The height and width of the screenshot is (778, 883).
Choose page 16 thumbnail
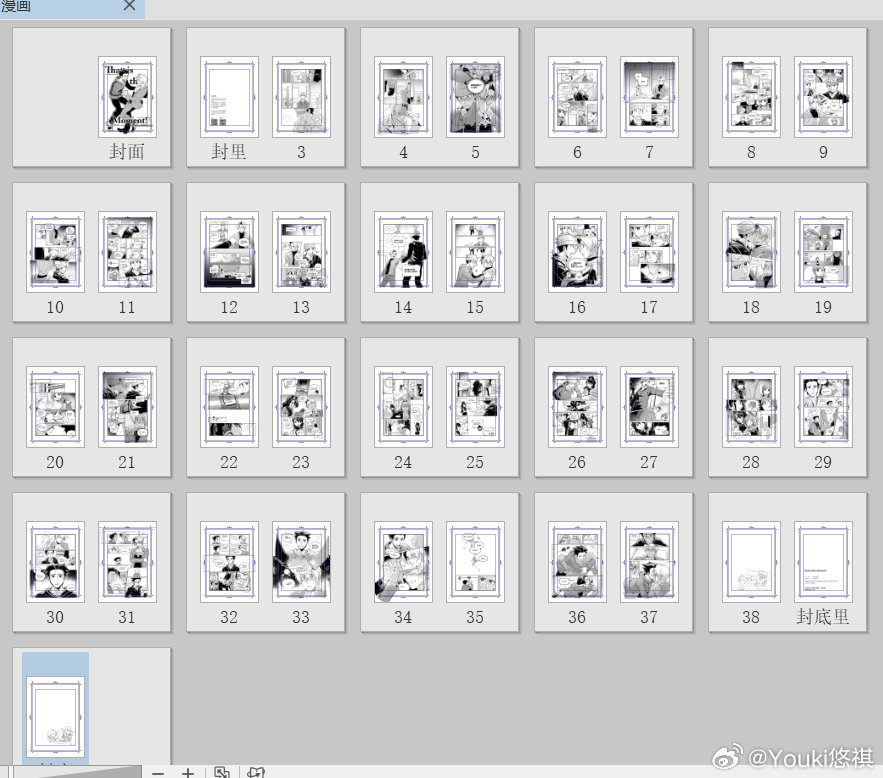tap(577, 252)
